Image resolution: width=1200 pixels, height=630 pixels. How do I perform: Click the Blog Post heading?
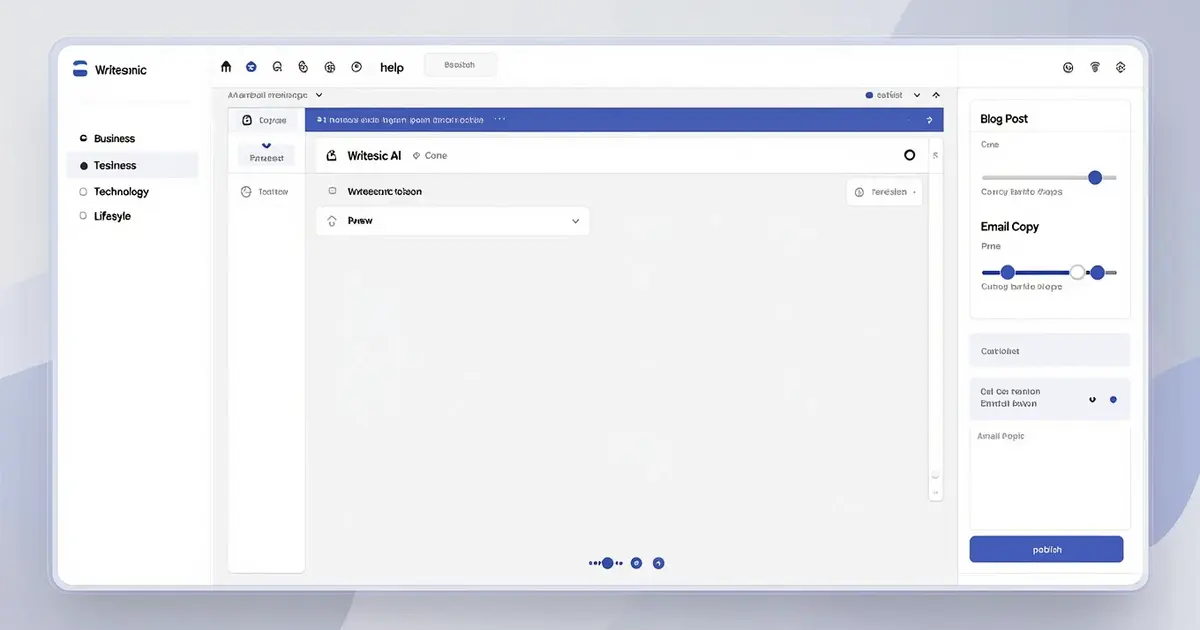pos(1004,119)
